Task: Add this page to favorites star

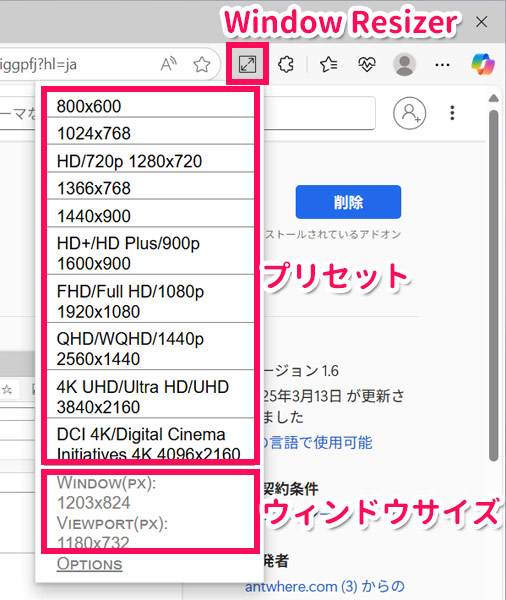Action: [x=202, y=64]
